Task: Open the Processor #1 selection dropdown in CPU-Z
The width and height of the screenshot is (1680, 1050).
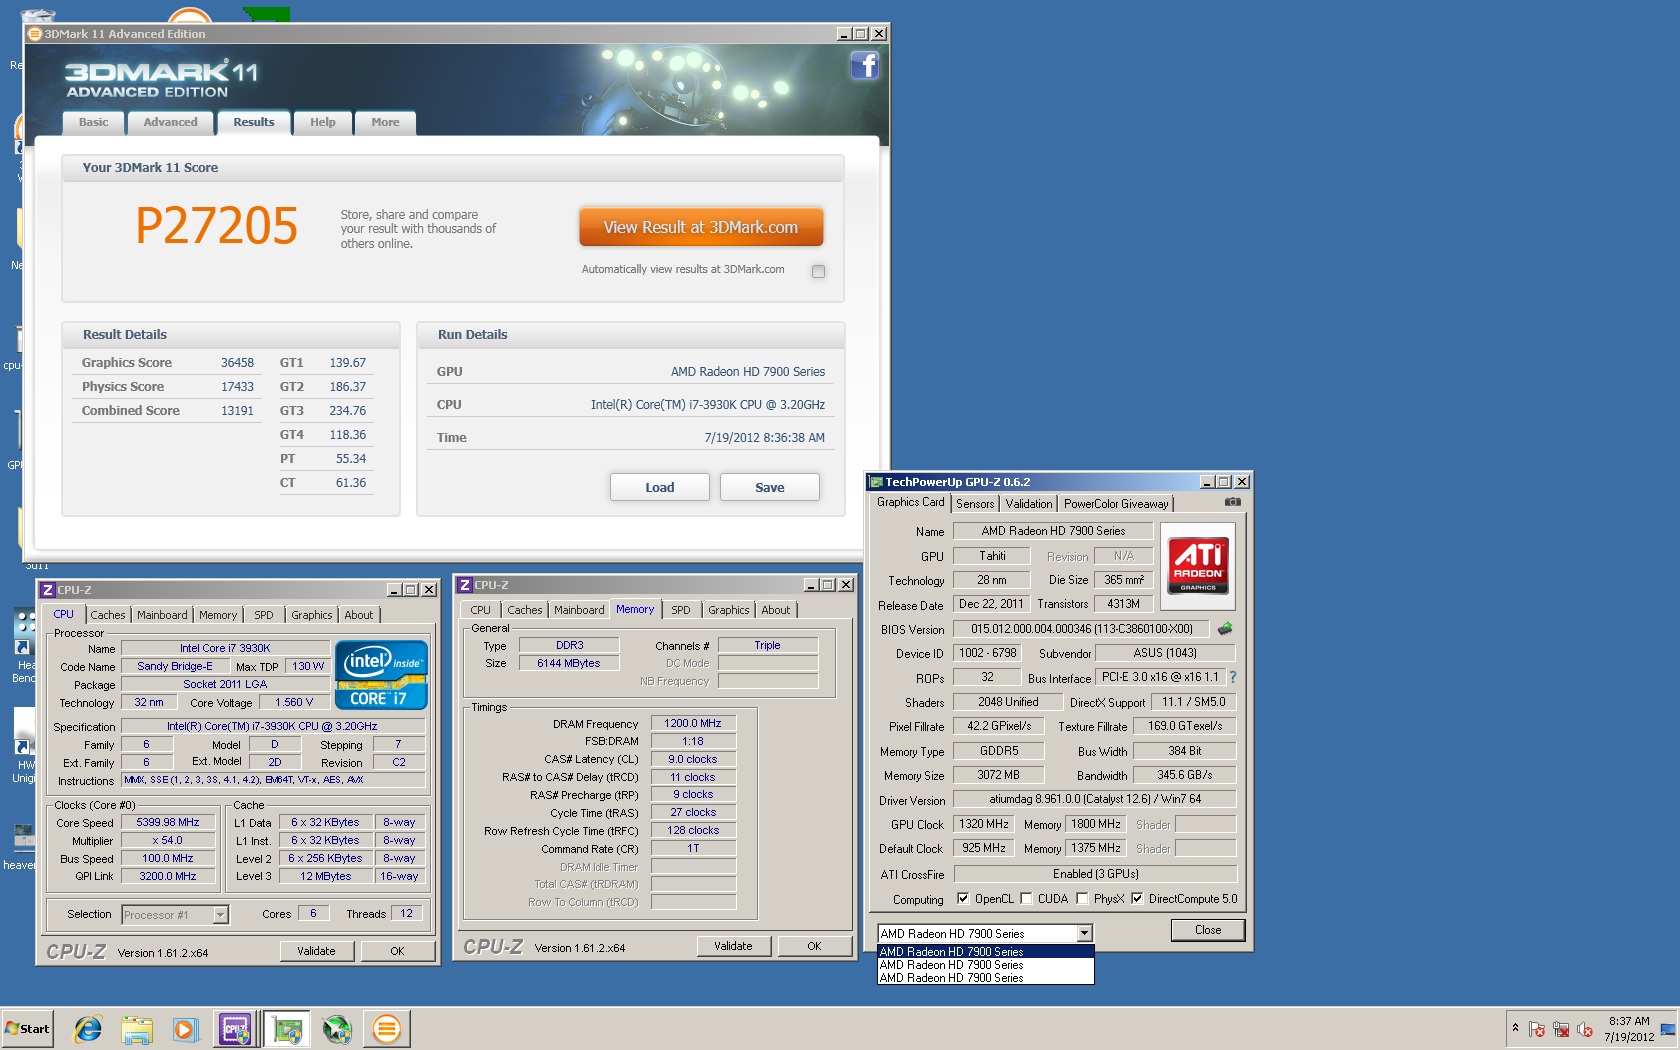Action: coord(220,914)
